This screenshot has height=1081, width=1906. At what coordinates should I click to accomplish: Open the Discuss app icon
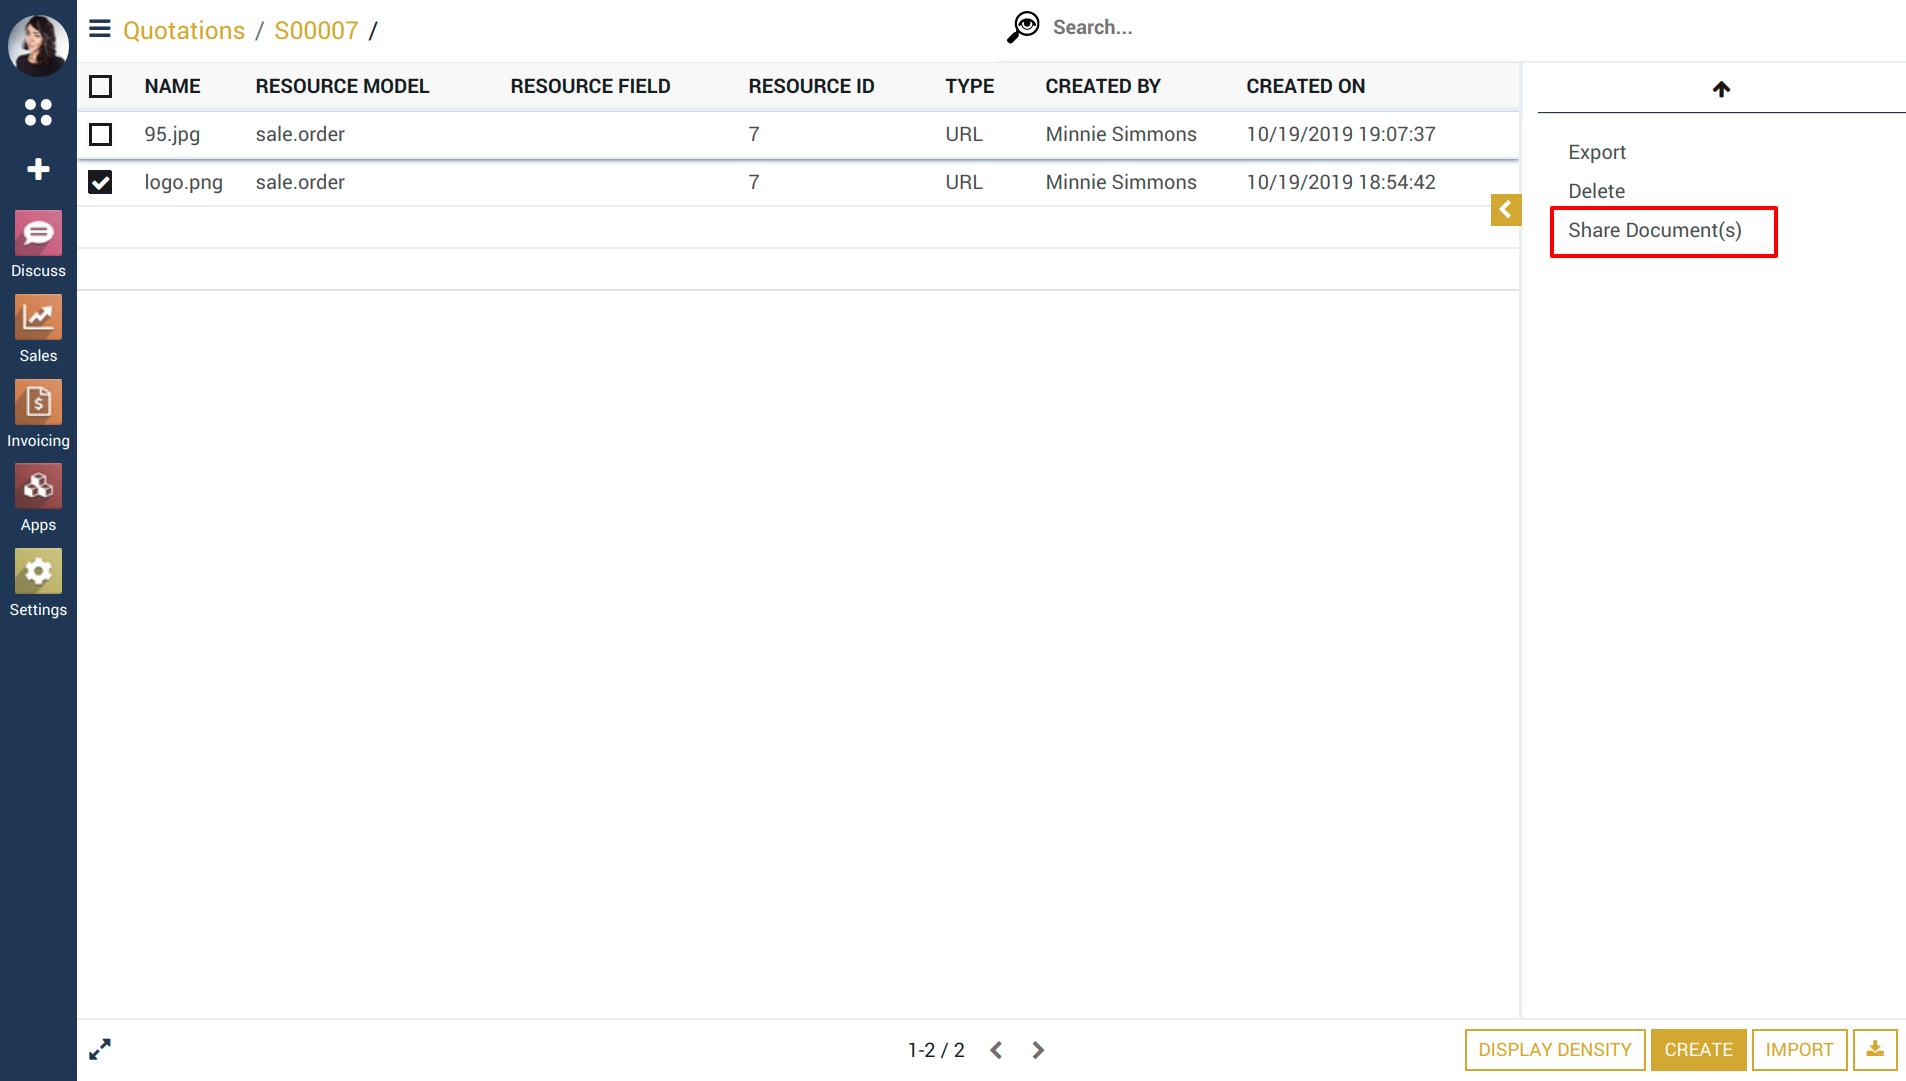coord(38,234)
